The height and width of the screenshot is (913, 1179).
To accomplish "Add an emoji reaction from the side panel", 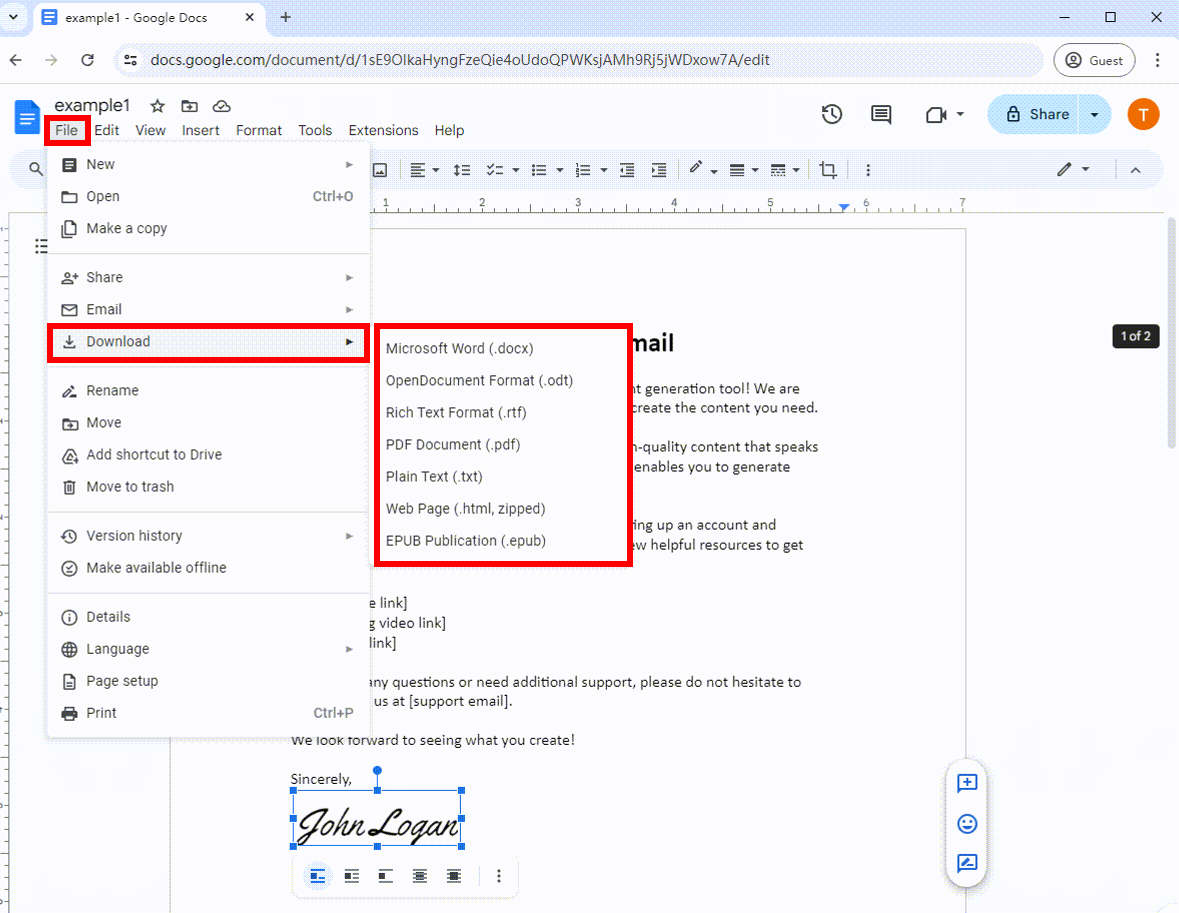I will [967, 824].
